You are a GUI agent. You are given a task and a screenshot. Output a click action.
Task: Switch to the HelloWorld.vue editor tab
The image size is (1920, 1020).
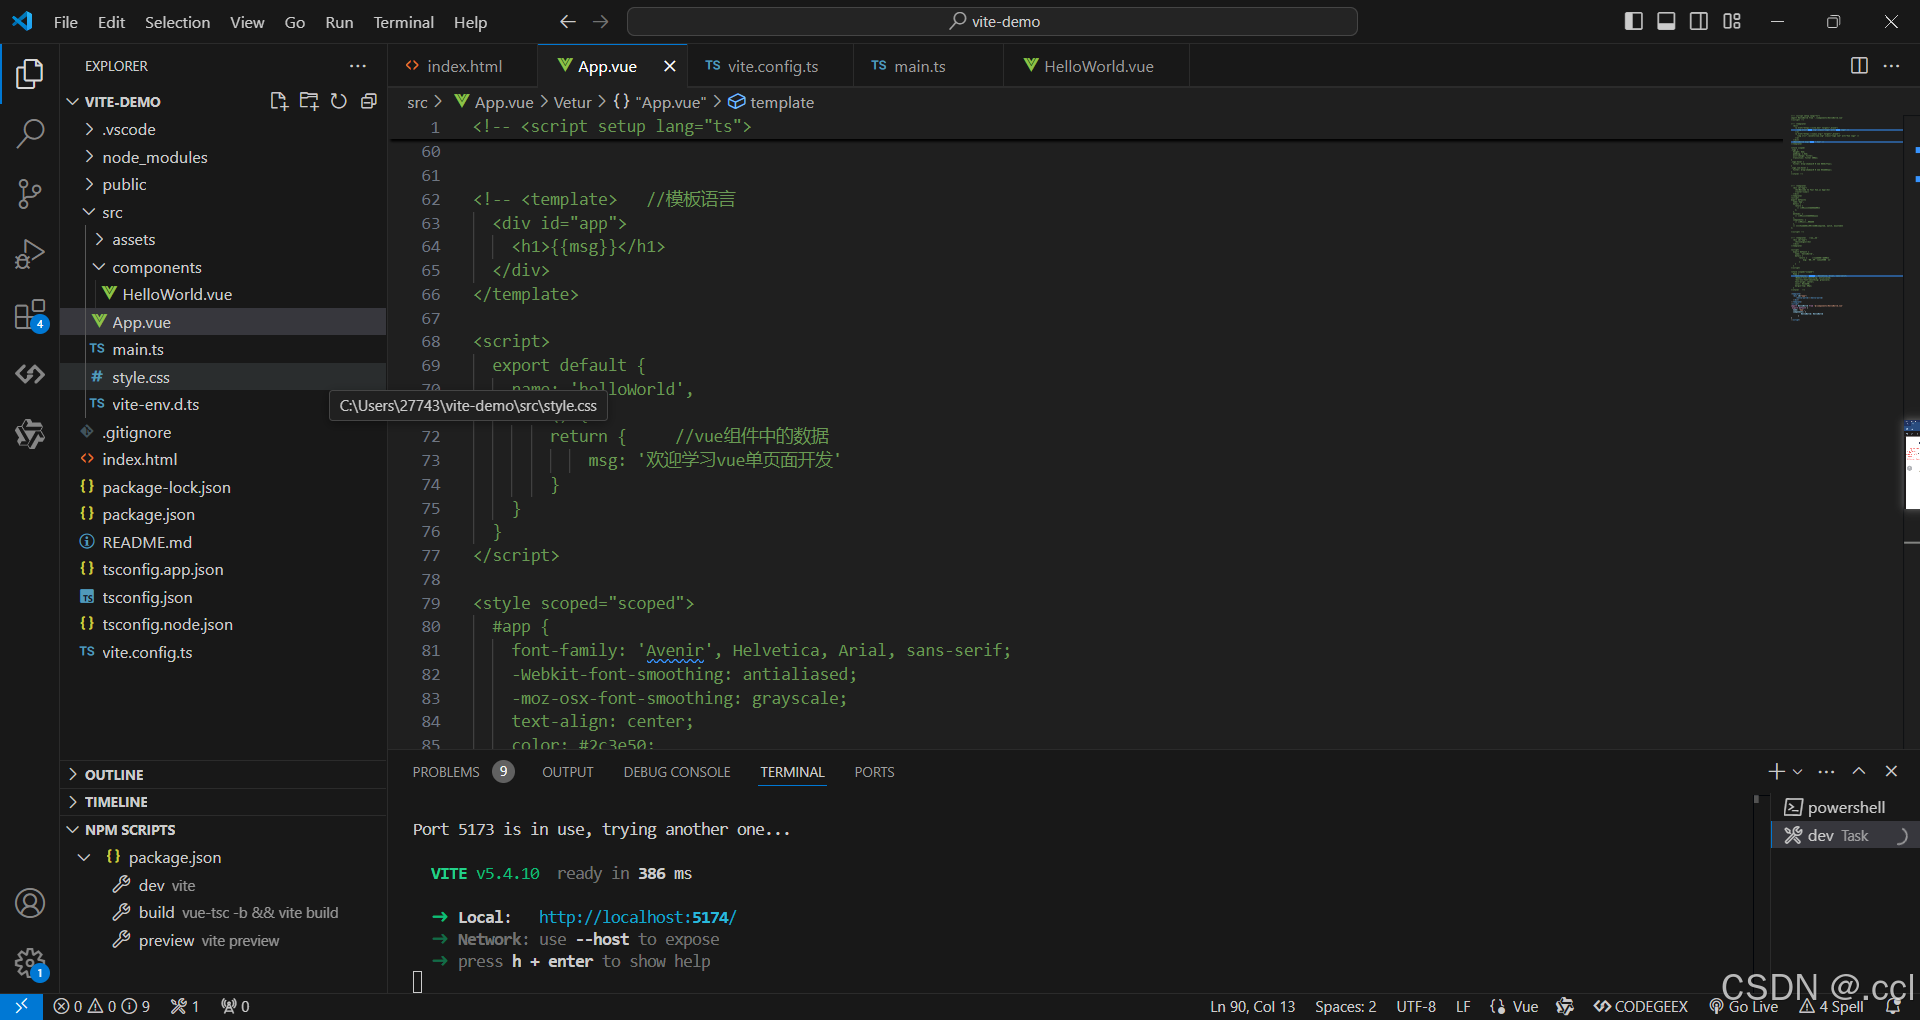(x=1095, y=66)
